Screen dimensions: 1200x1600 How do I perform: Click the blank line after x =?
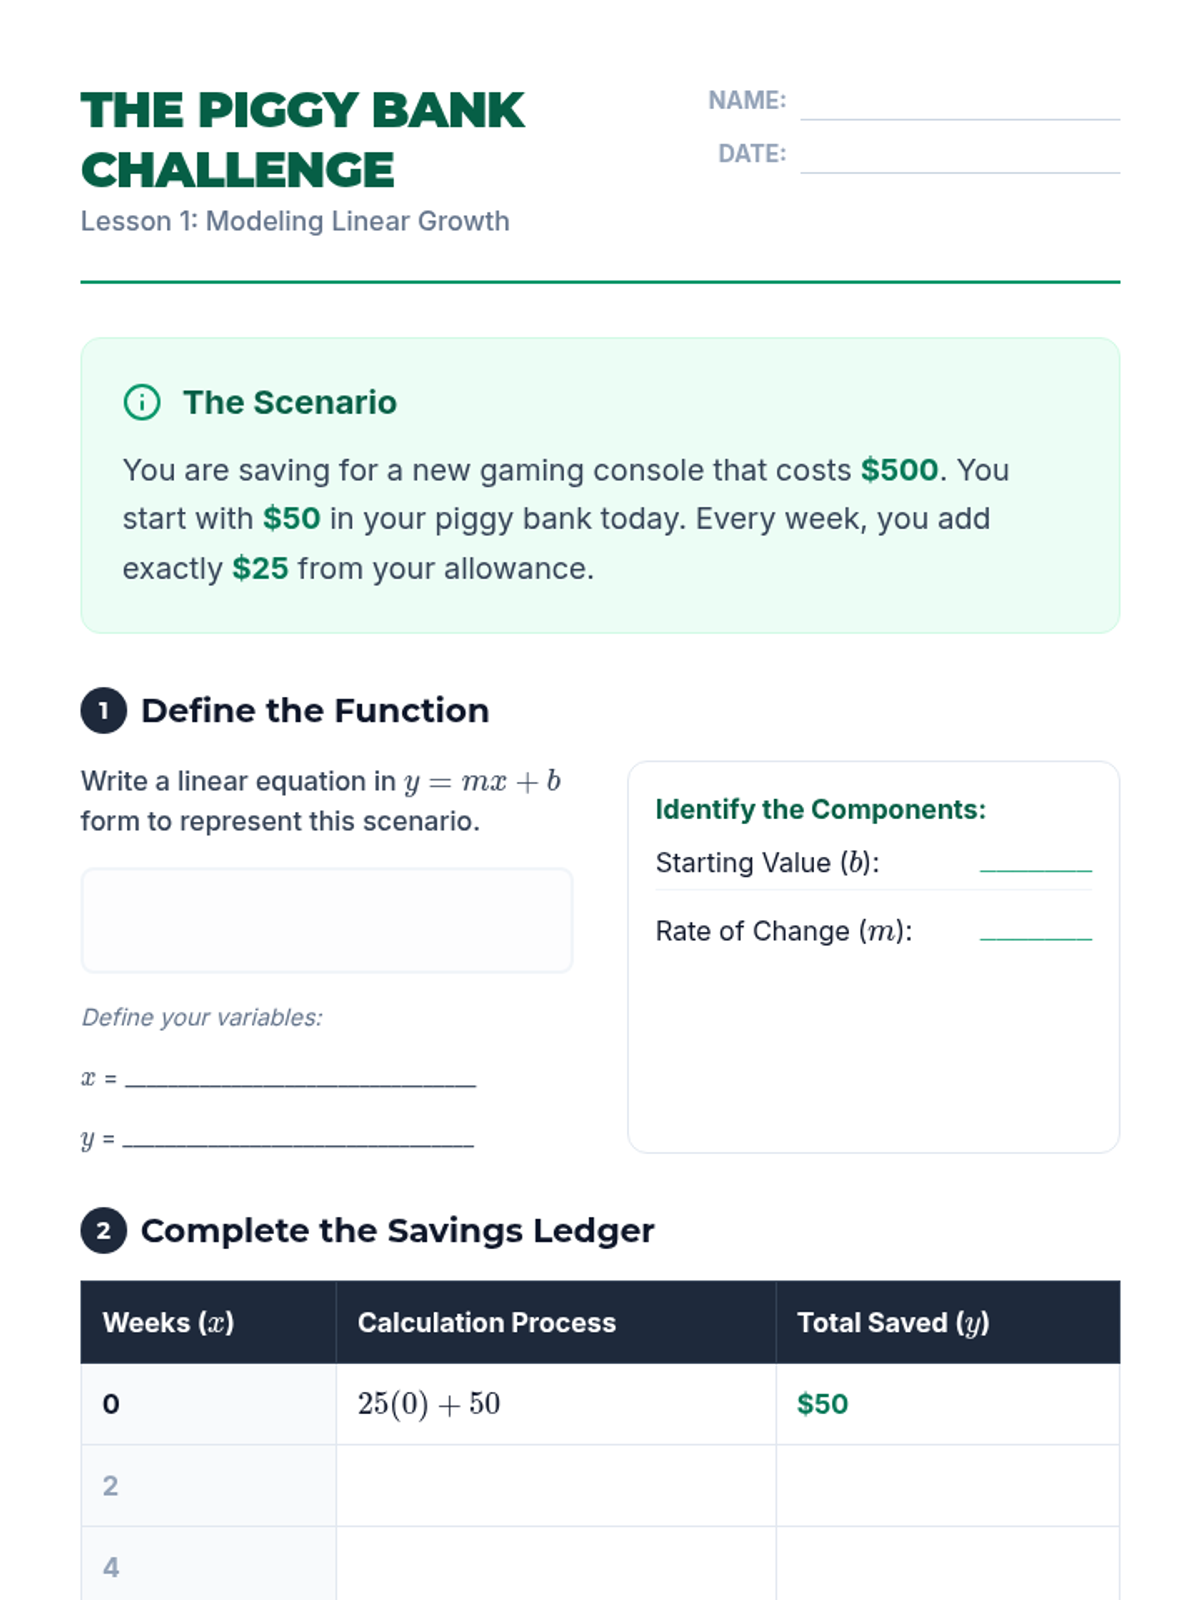[300, 1078]
